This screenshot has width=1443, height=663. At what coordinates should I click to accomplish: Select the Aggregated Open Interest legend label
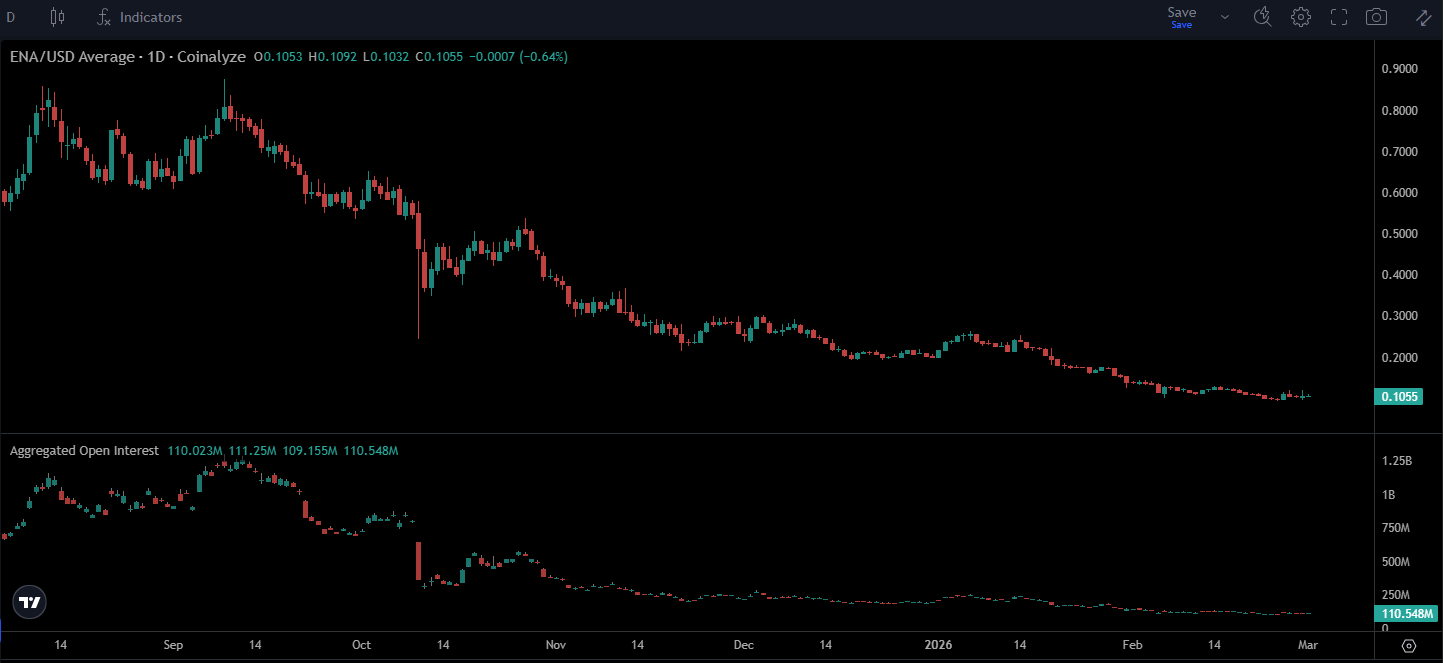tap(84, 451)
